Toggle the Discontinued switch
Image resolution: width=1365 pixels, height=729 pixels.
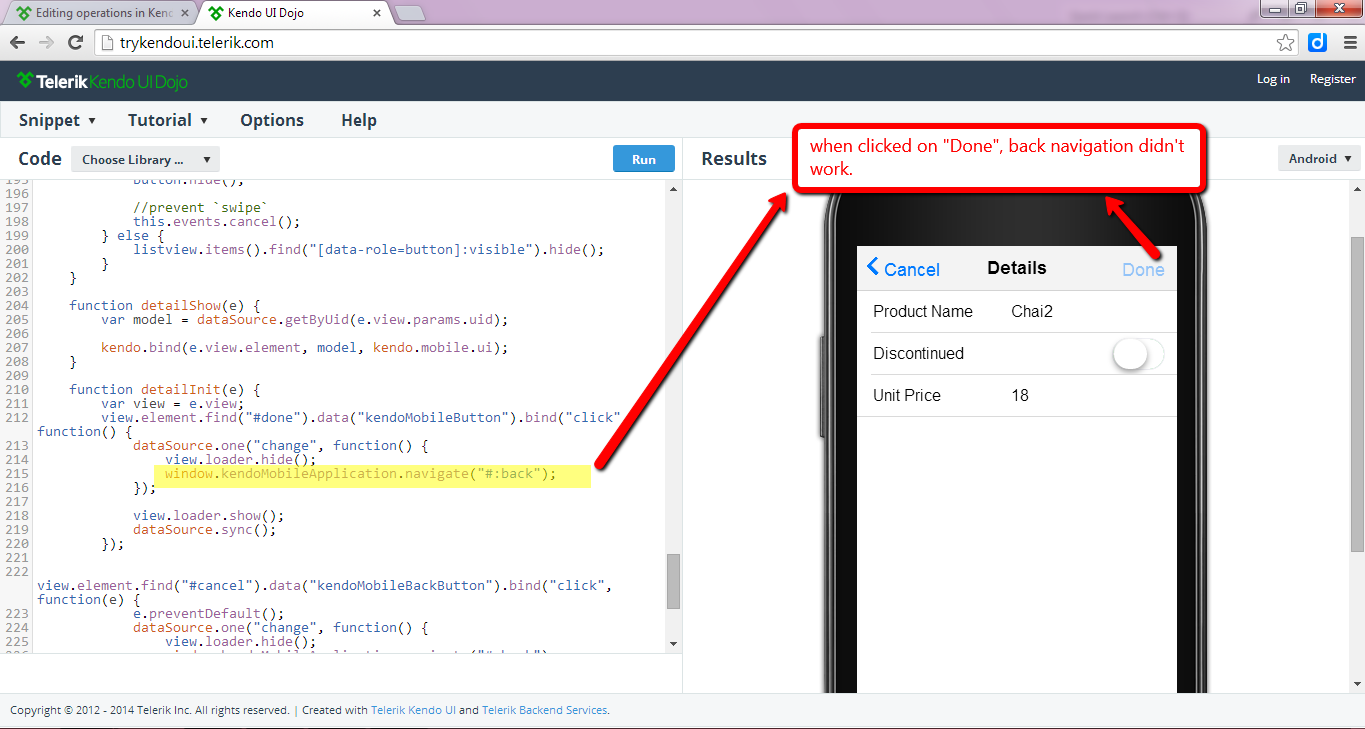point(1139,354)
